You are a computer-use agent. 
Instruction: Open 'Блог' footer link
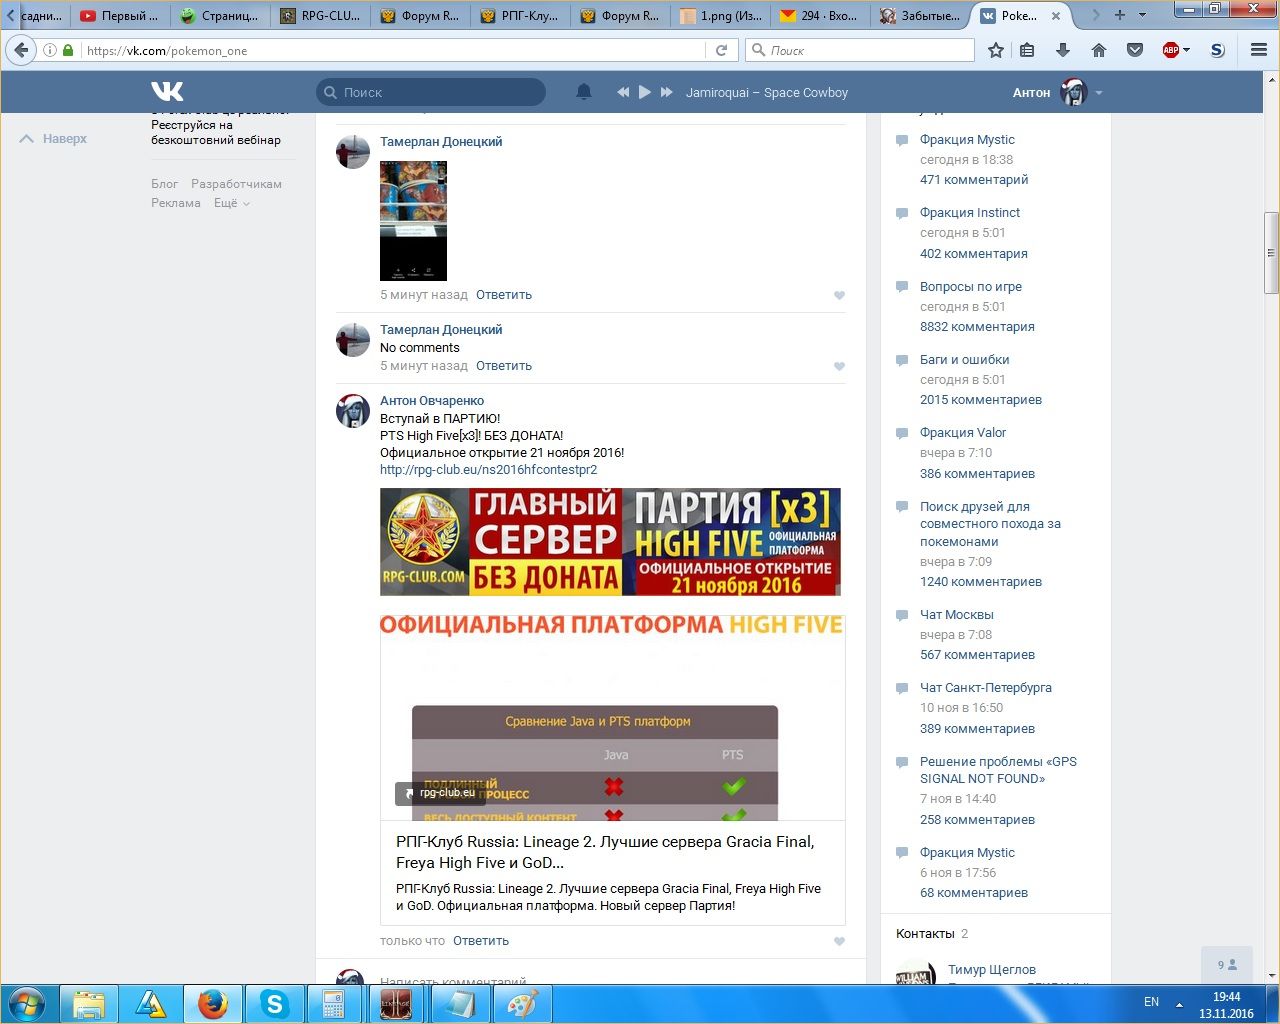point(165,184)
